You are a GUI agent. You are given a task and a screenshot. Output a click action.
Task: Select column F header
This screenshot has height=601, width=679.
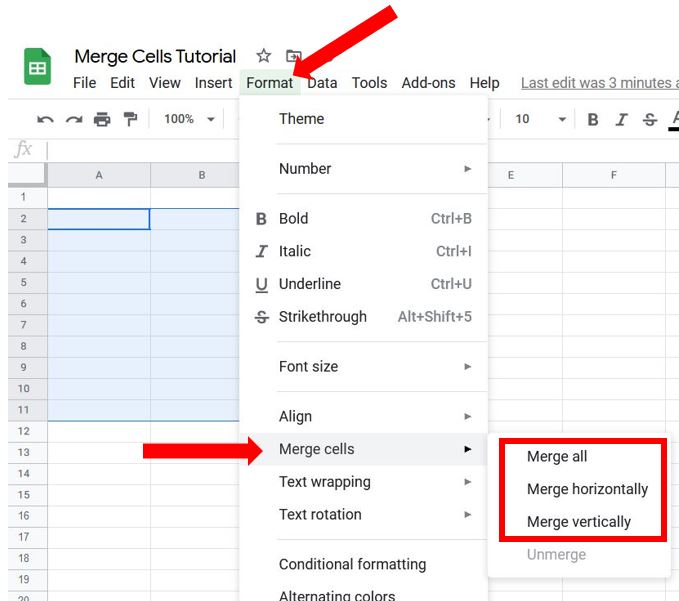(x=614, y=175)
